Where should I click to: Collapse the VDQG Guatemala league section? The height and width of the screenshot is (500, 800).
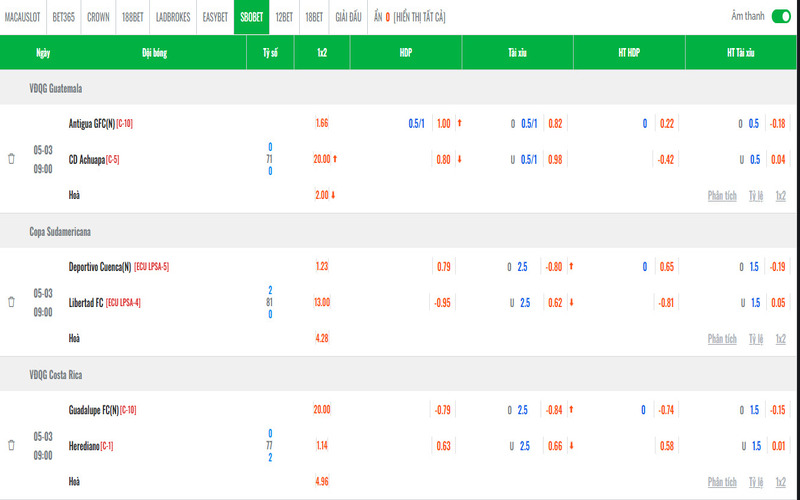pos(56,88)
